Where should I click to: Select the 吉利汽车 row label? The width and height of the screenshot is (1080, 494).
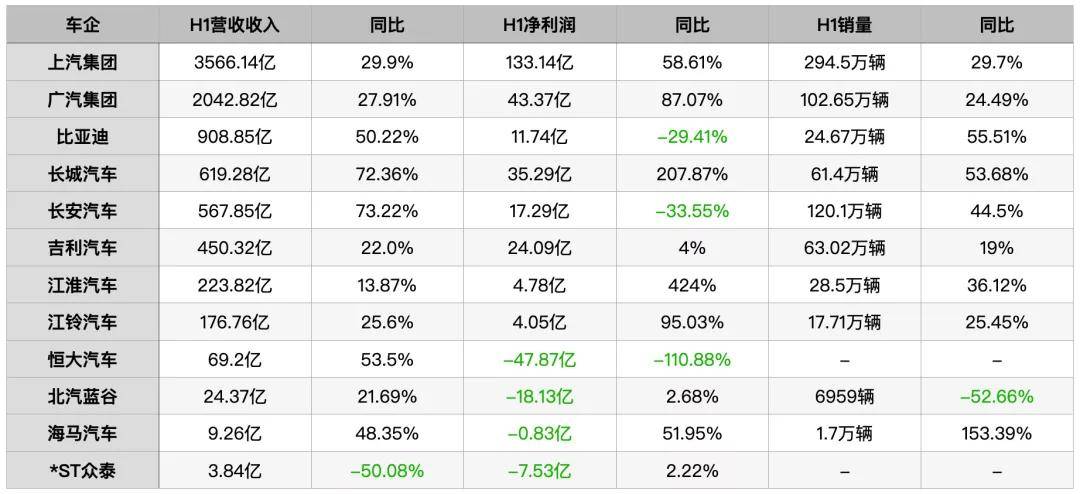pos(82,248)
